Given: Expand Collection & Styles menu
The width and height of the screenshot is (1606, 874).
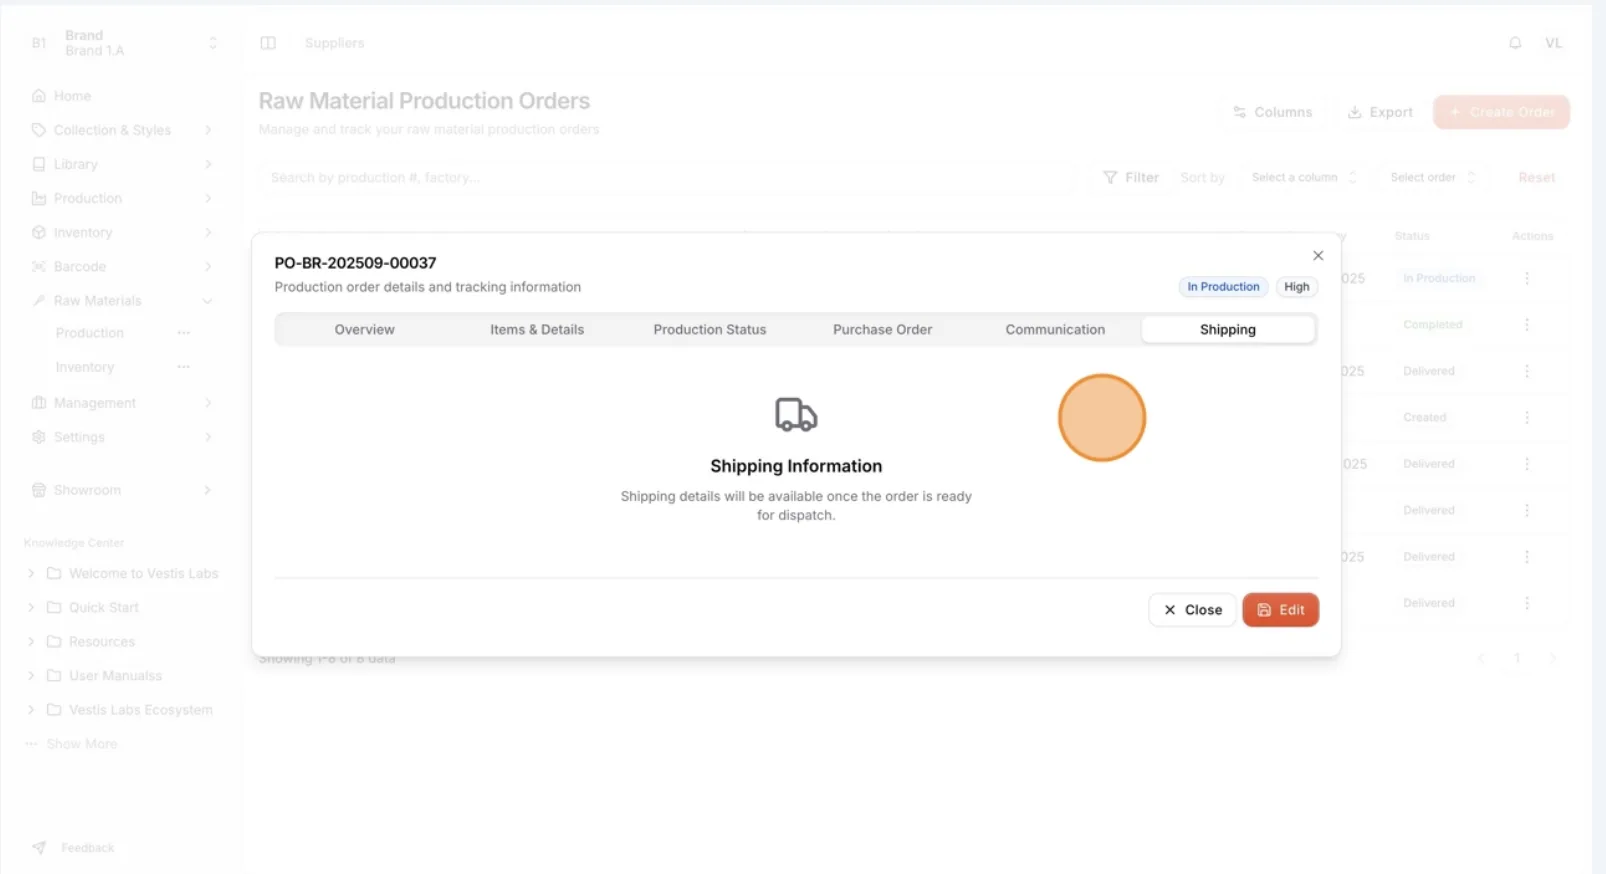Looking at the screenshot, I should [x=123, y=130].
